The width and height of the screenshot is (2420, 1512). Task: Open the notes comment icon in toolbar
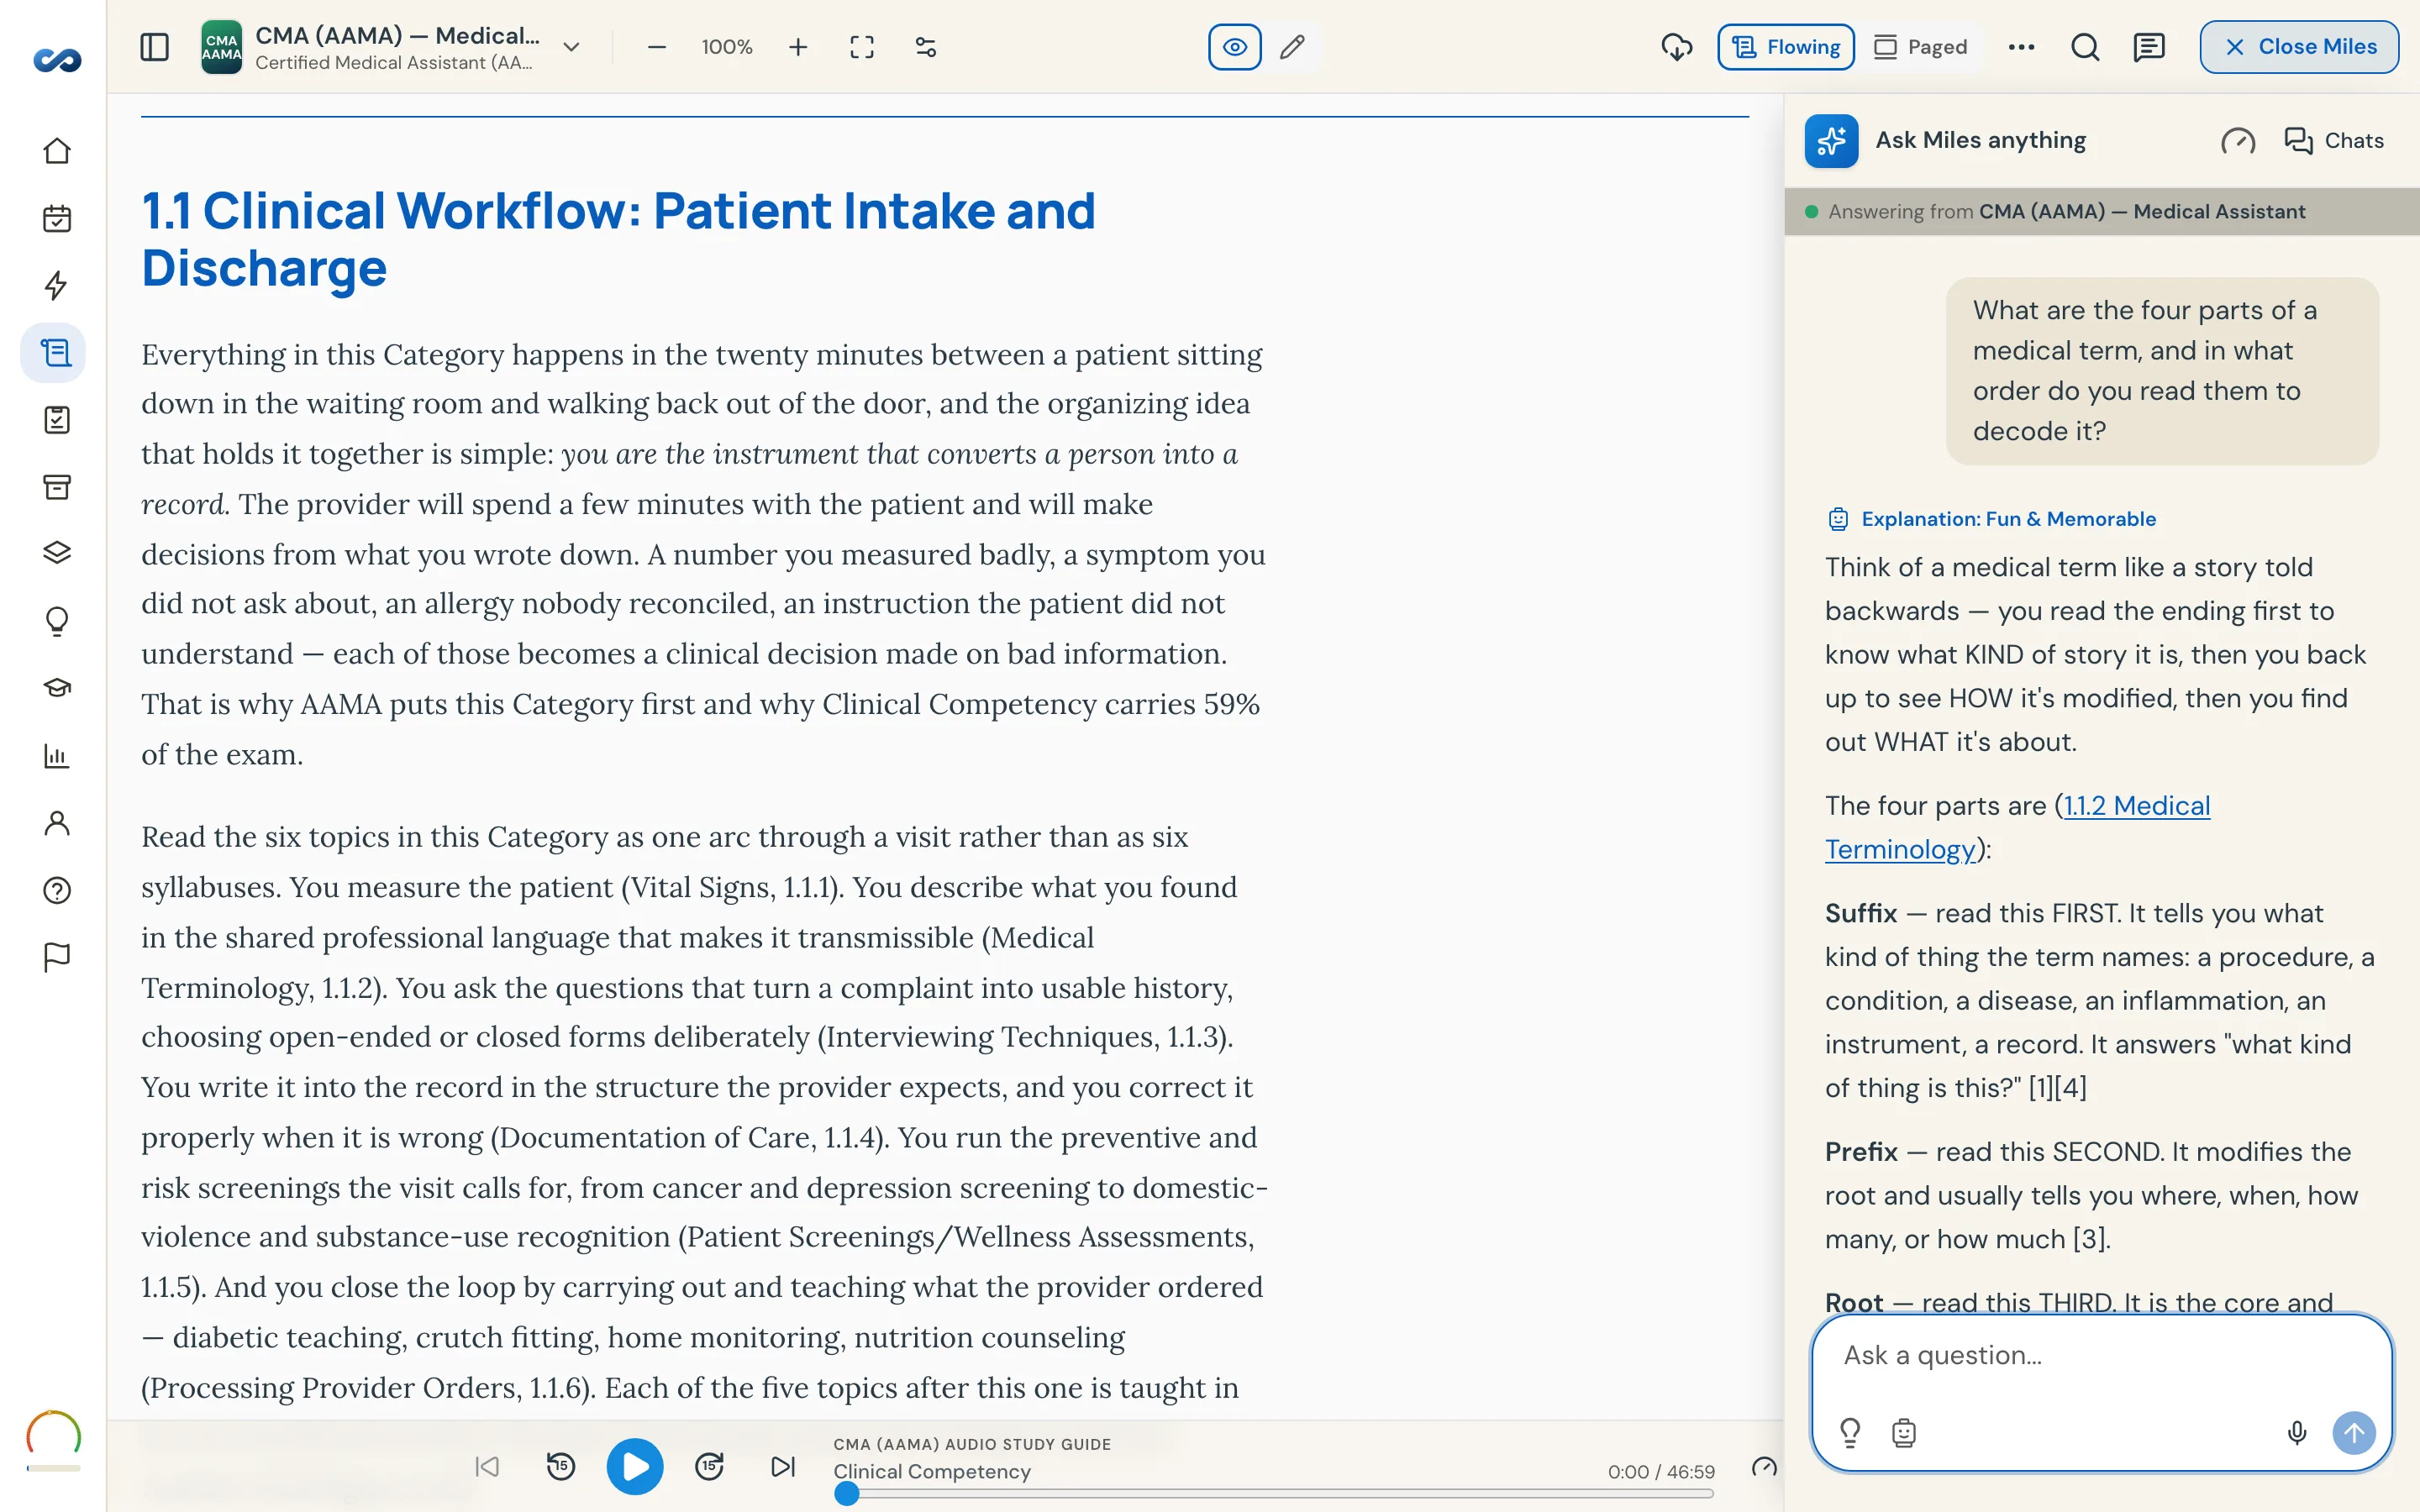point(2149,47)
